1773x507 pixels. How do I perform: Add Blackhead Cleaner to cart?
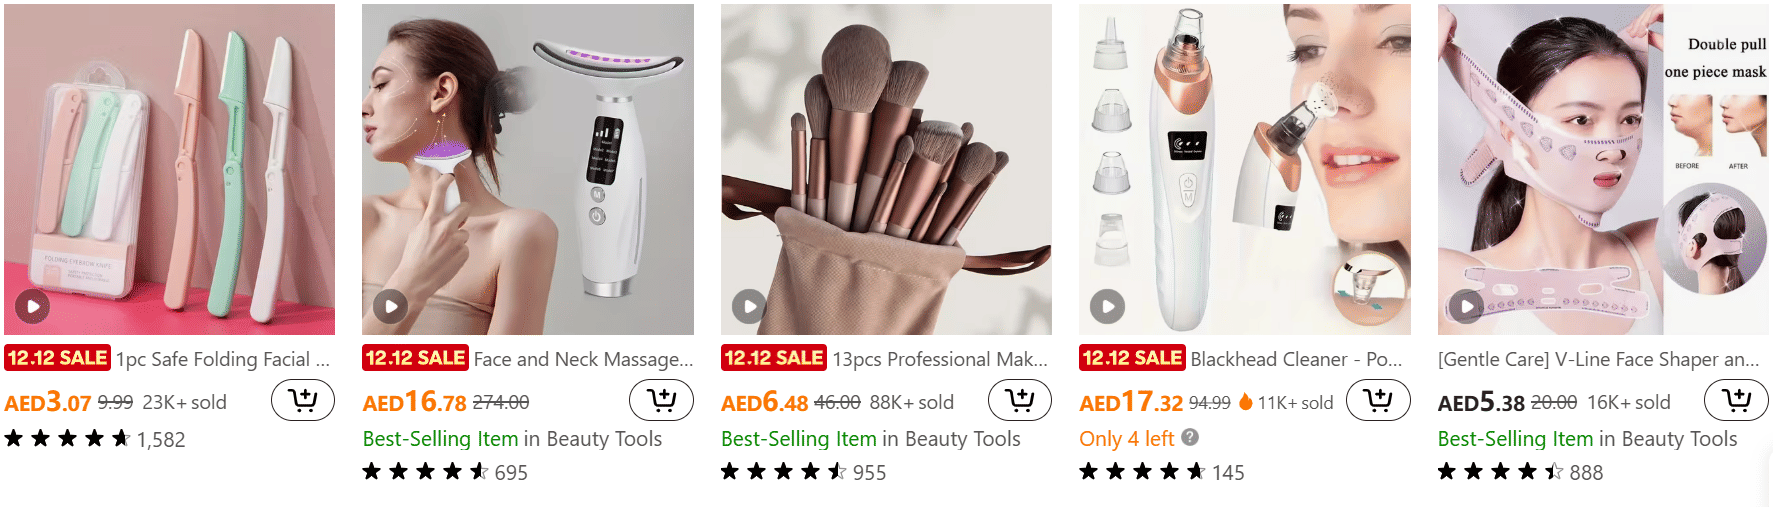click(x=1378, y=401)
